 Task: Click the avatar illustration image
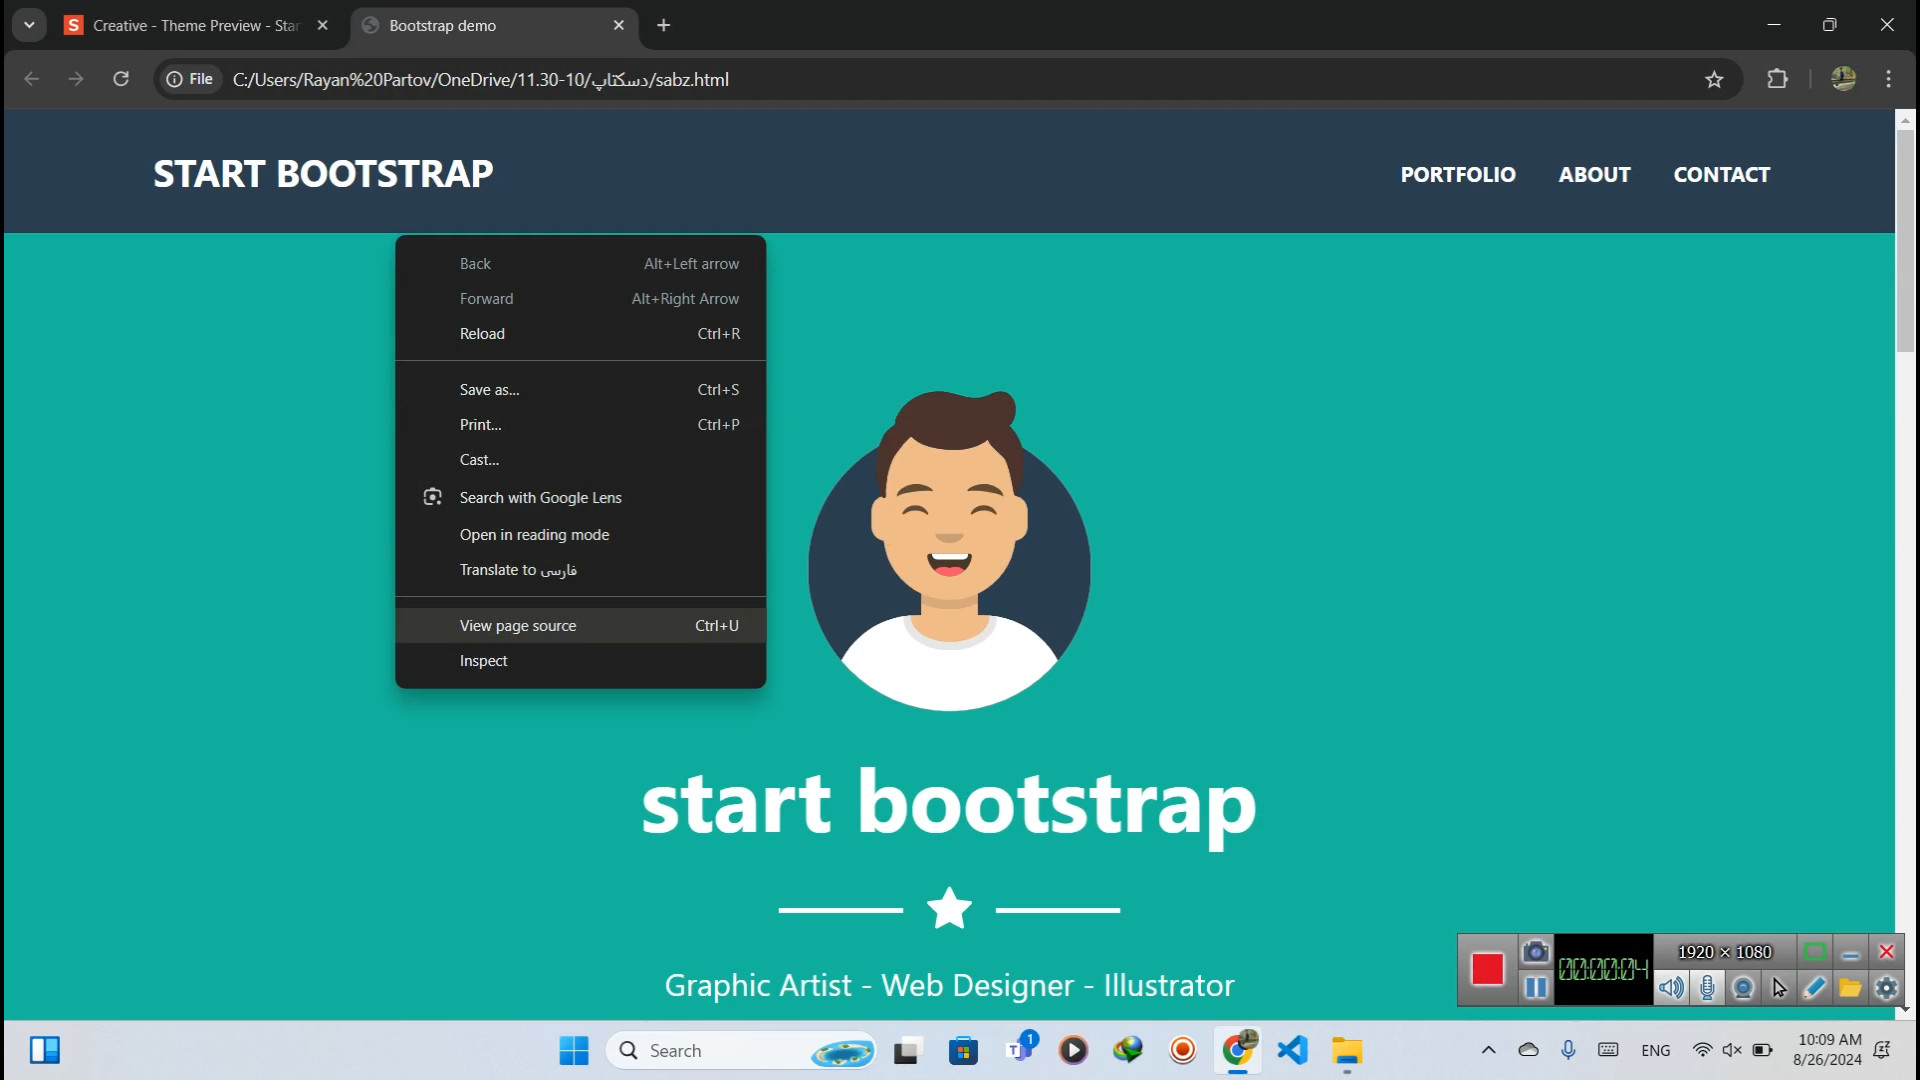[949, 550]
